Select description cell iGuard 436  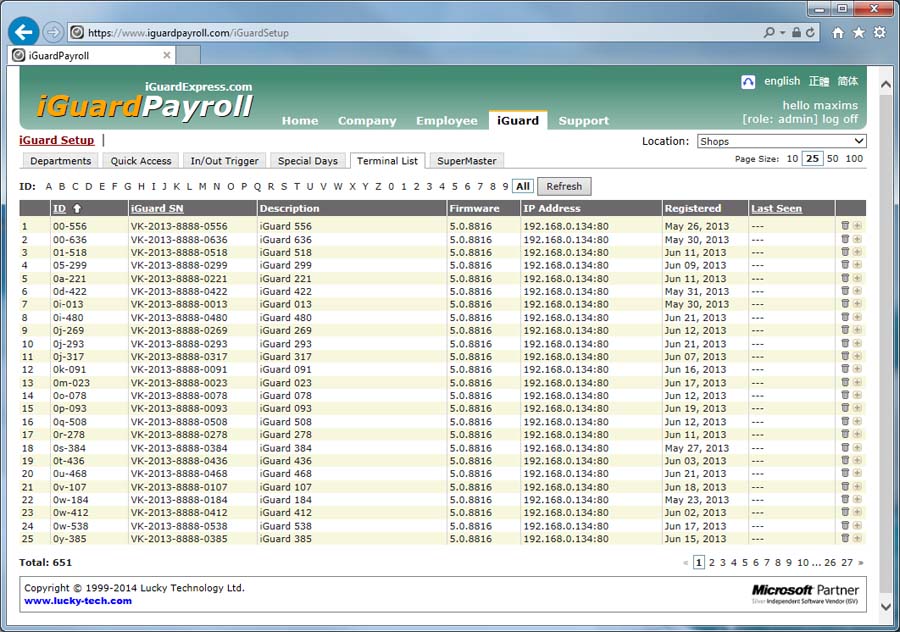tap(286, 460)
